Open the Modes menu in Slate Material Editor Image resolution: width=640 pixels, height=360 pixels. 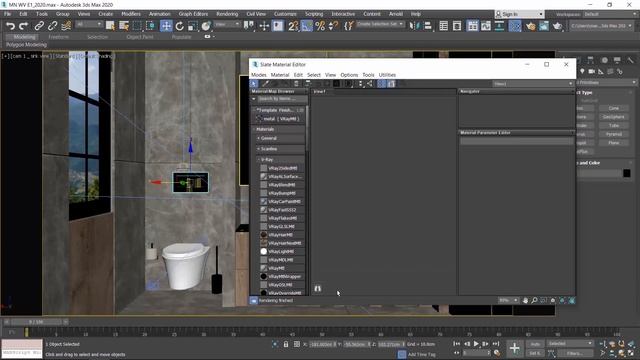click(259, 75)
